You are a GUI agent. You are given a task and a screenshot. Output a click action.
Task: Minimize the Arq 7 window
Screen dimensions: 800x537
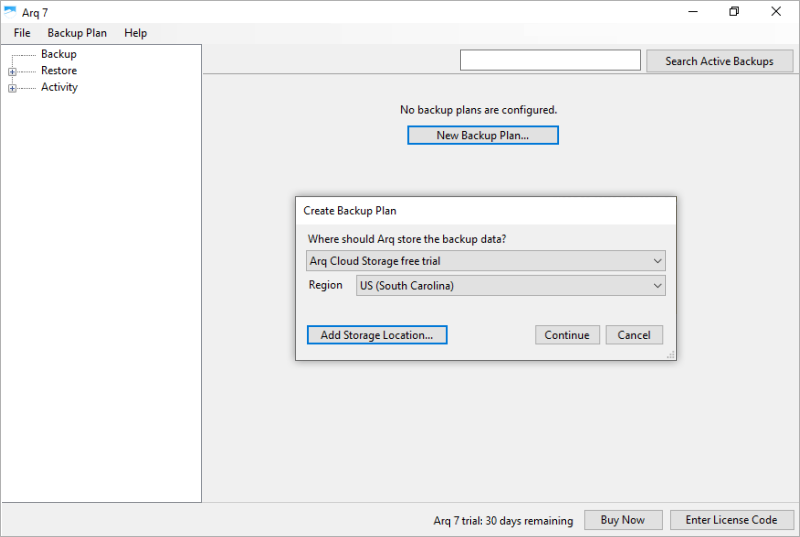[693, 11]
